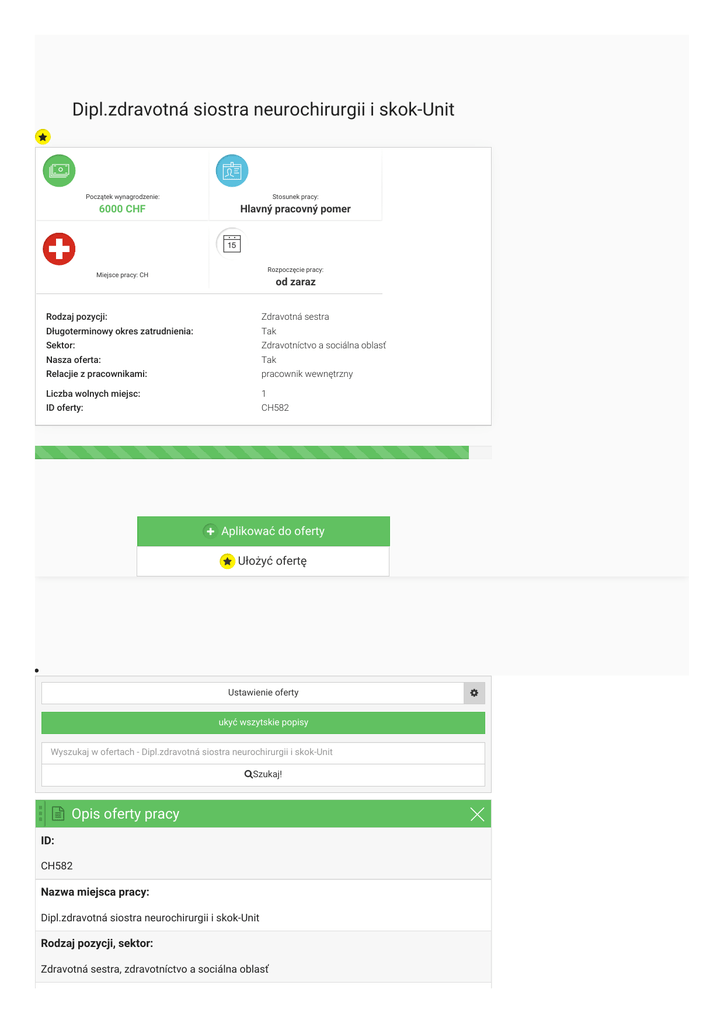Save the offer with Ułożyć ofertę
The height and width of the screenshot is (1024, 724).
(x=263, y=562)
